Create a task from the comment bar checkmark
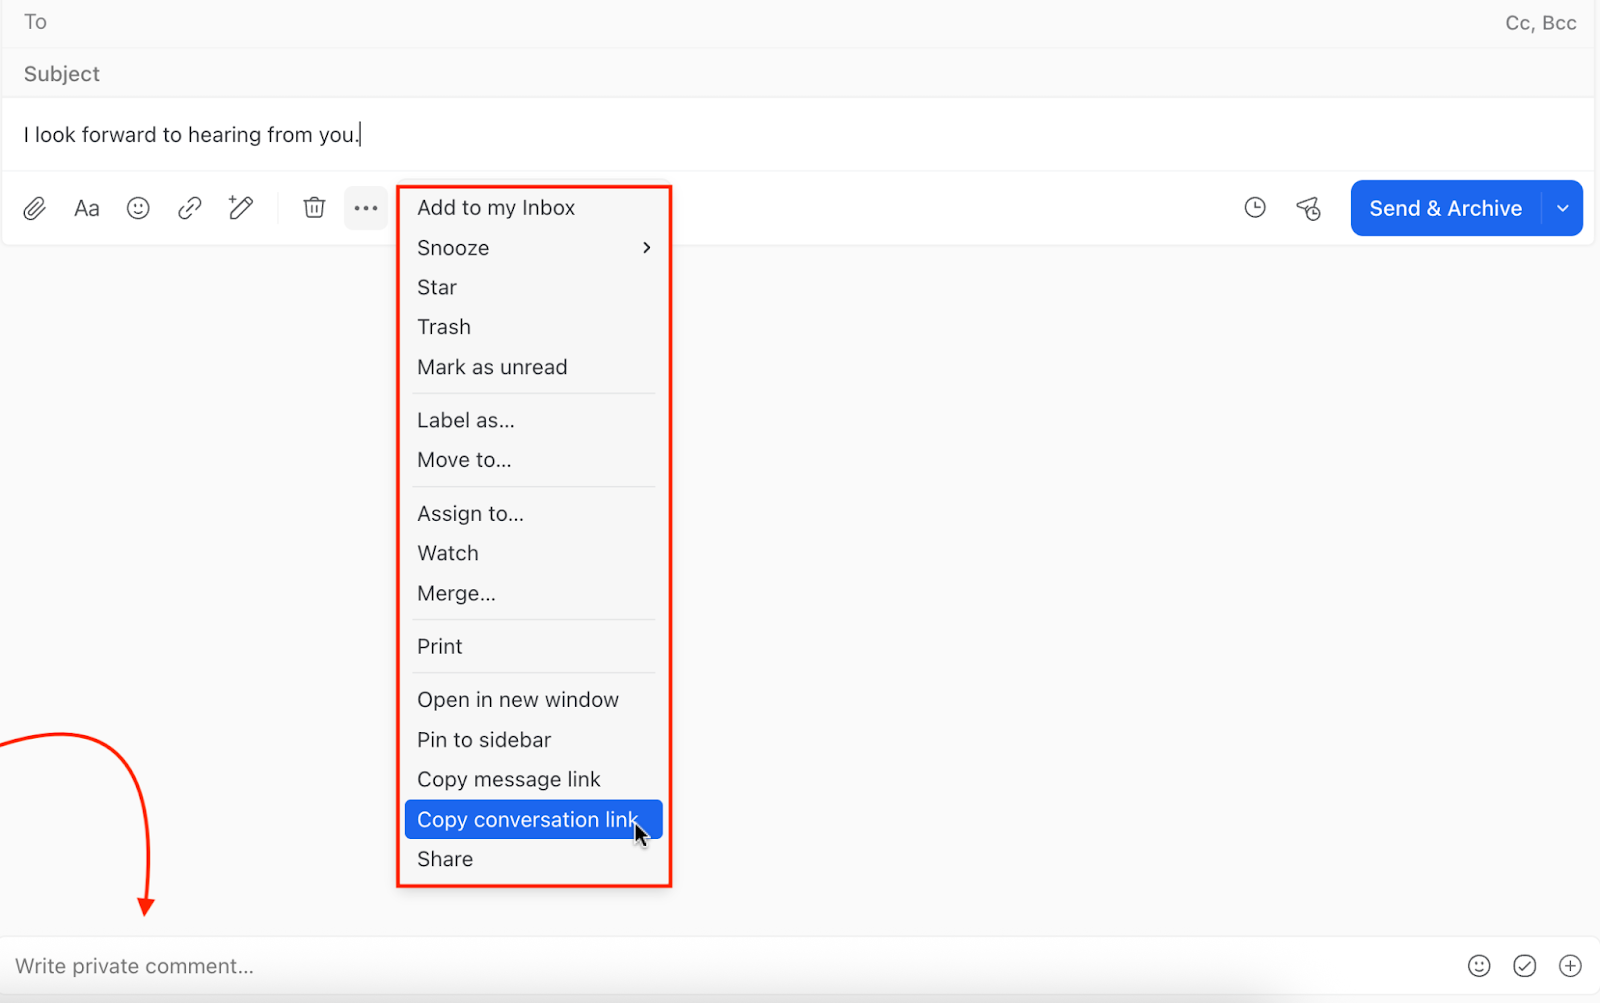 click(x=1524, y=966)
